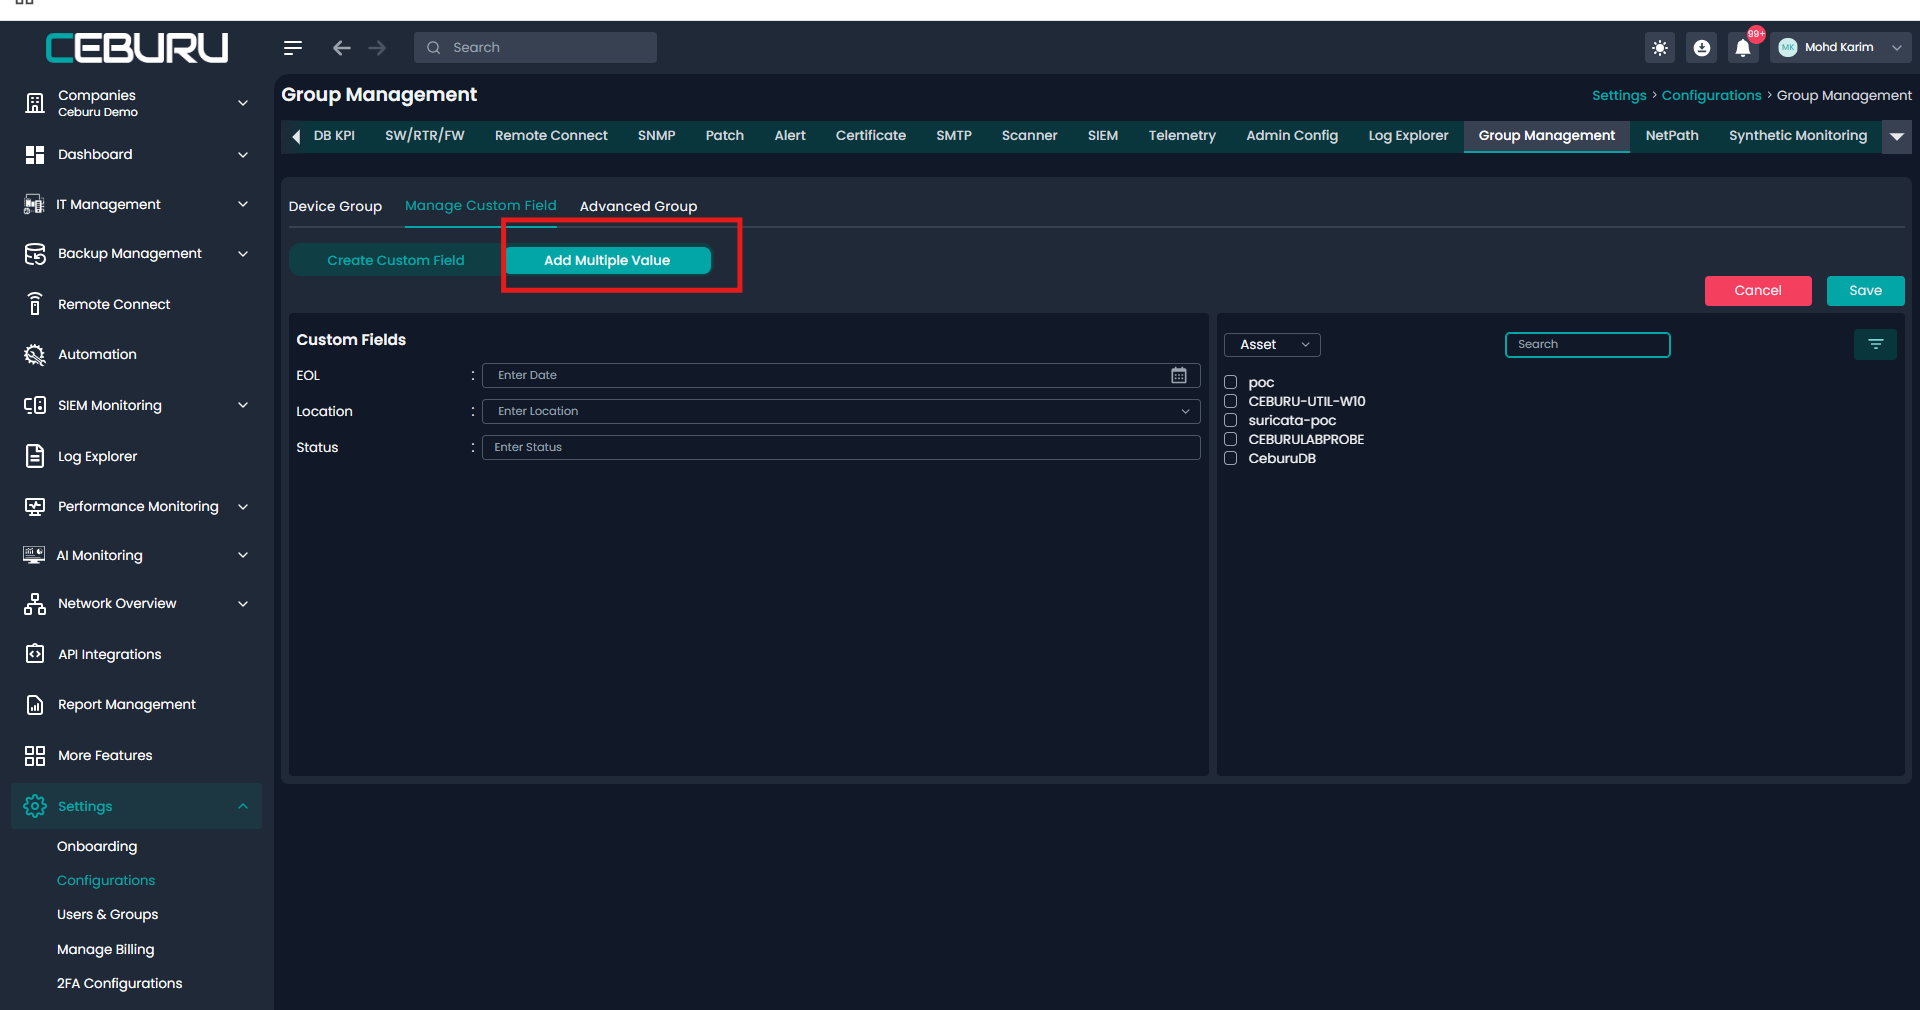This screenshot has height=1010, width=1920.
Task: Open the Mohd Karim user menu
Action: pyautogui.click(x=1841, y=48)
